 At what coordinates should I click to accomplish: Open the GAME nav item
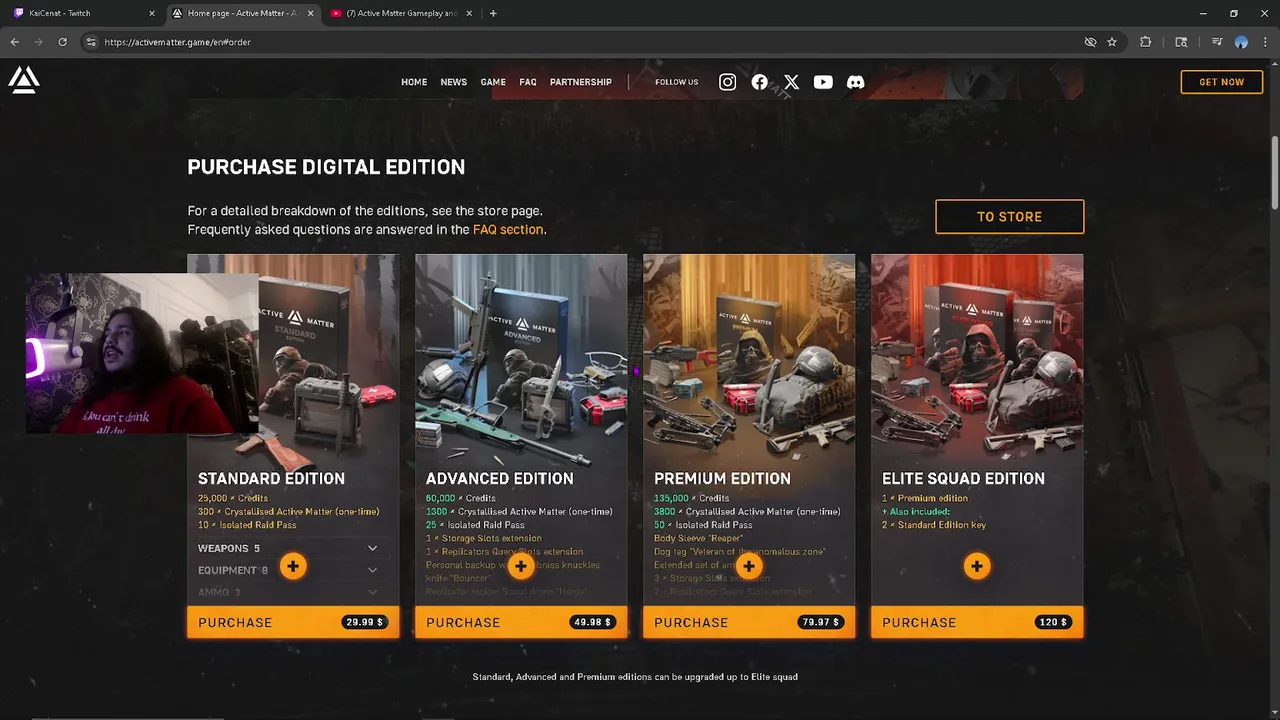(x=493, y=82)
